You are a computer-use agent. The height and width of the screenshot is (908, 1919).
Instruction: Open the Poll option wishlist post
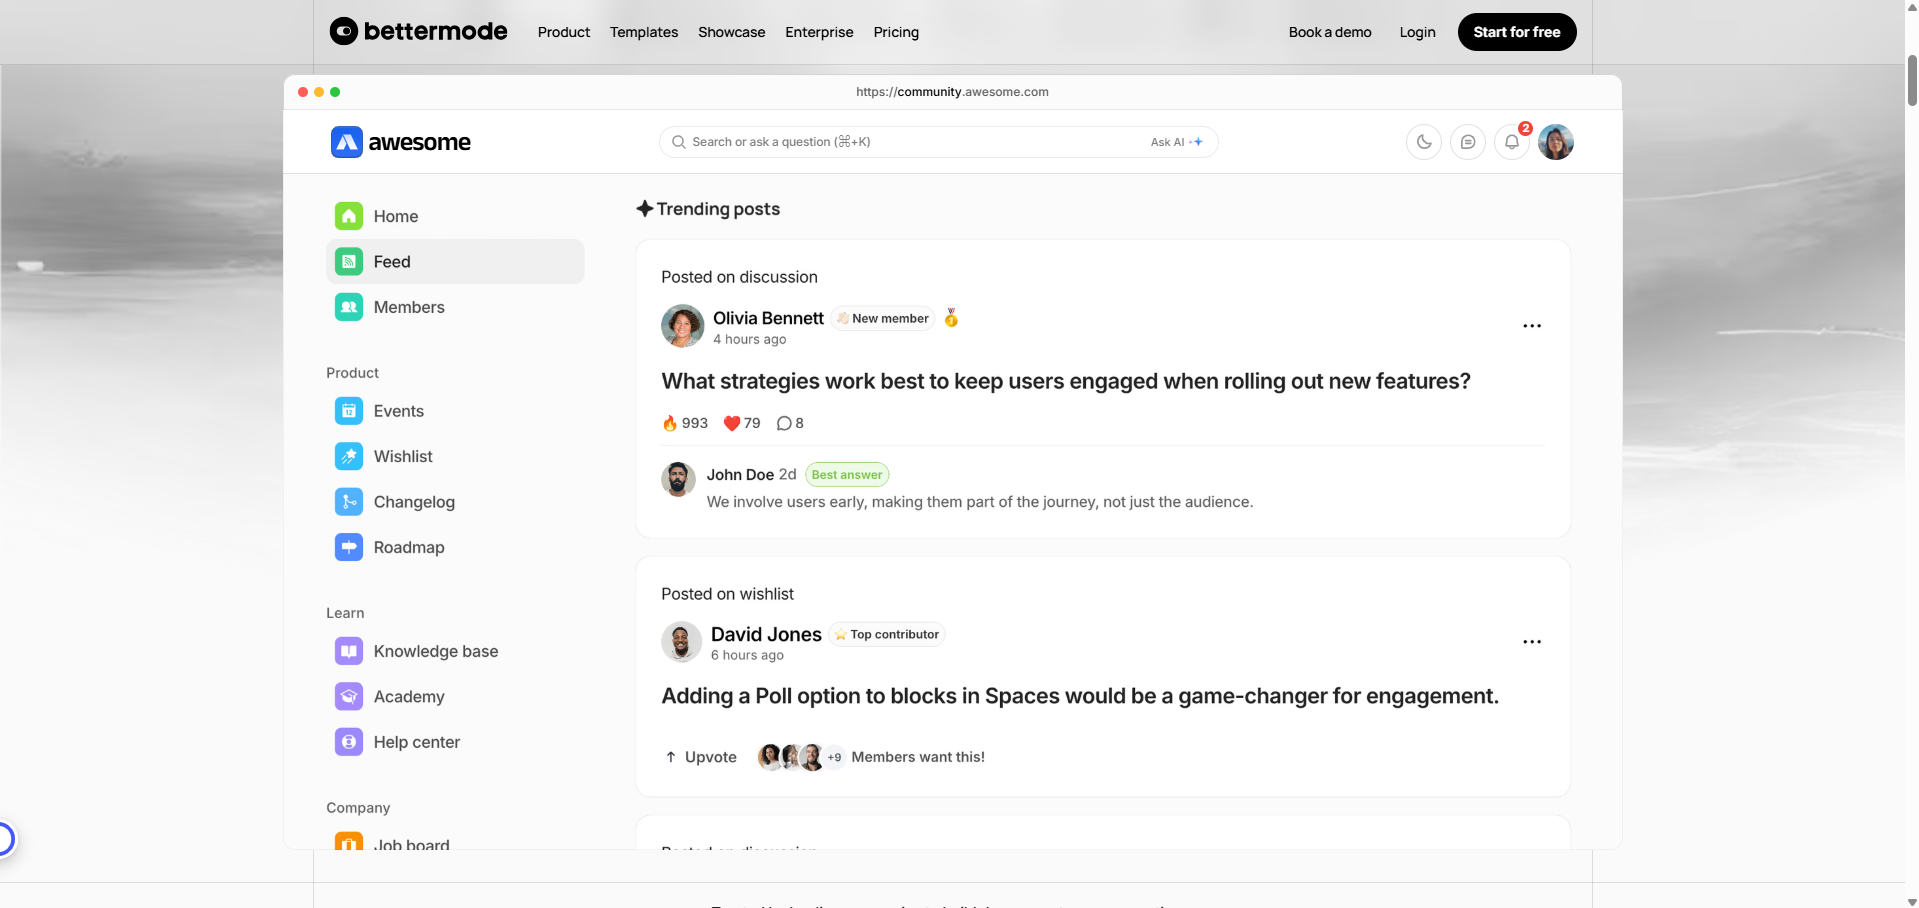point(1080,696)
